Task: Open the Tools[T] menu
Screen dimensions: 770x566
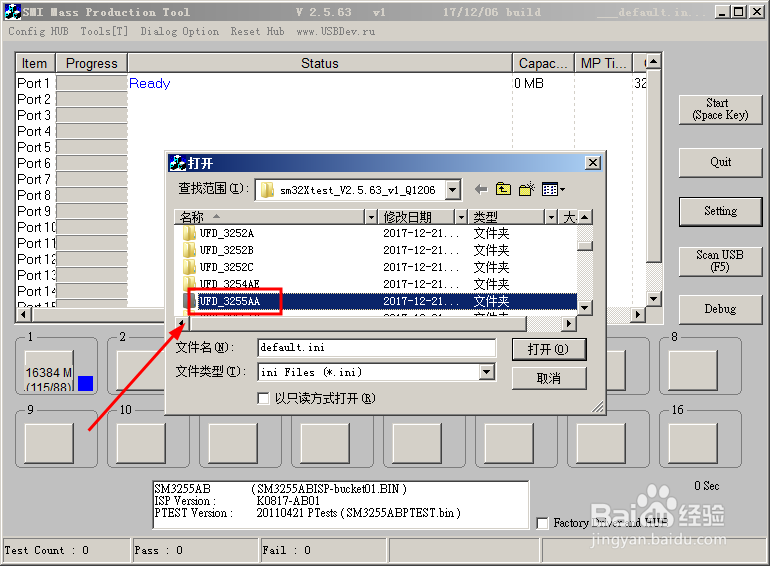Action: [x=104, y=31]
